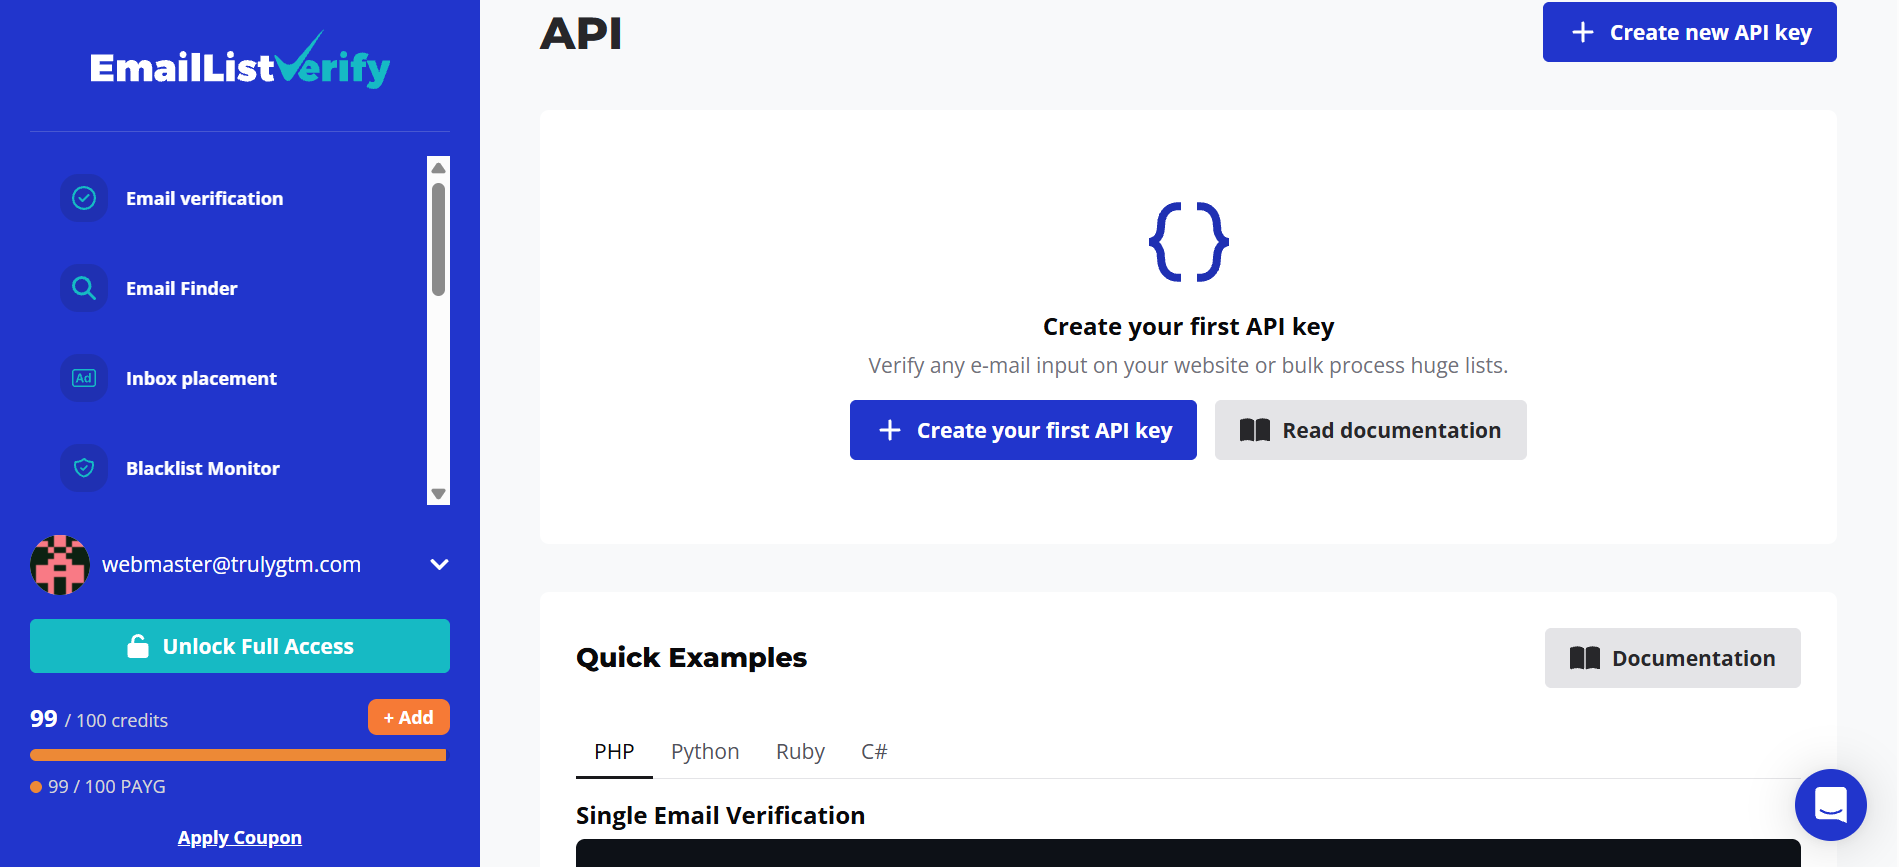Select the PHP code tab
The height and width of the screenshot is (867, 1899).
pos(614,752)
